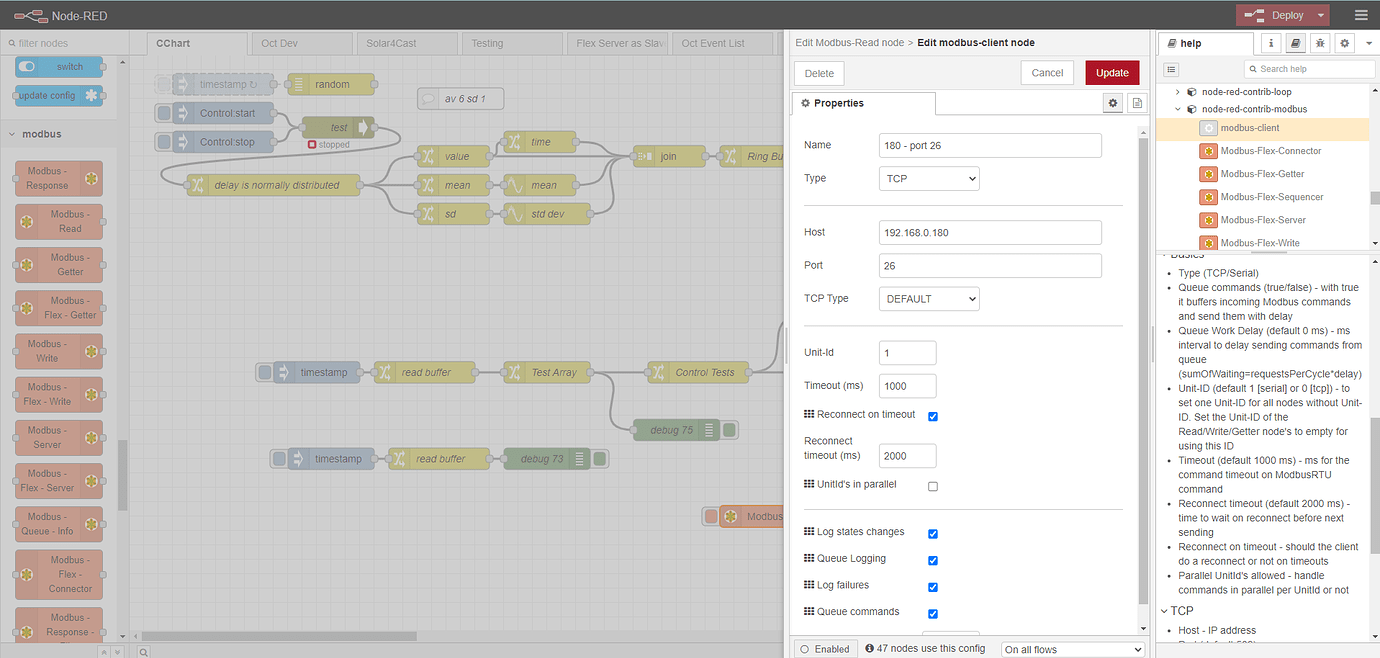Open the node information sidebar tab
This screenshot has height=658, width=1380.
[x=1270, y=43]
